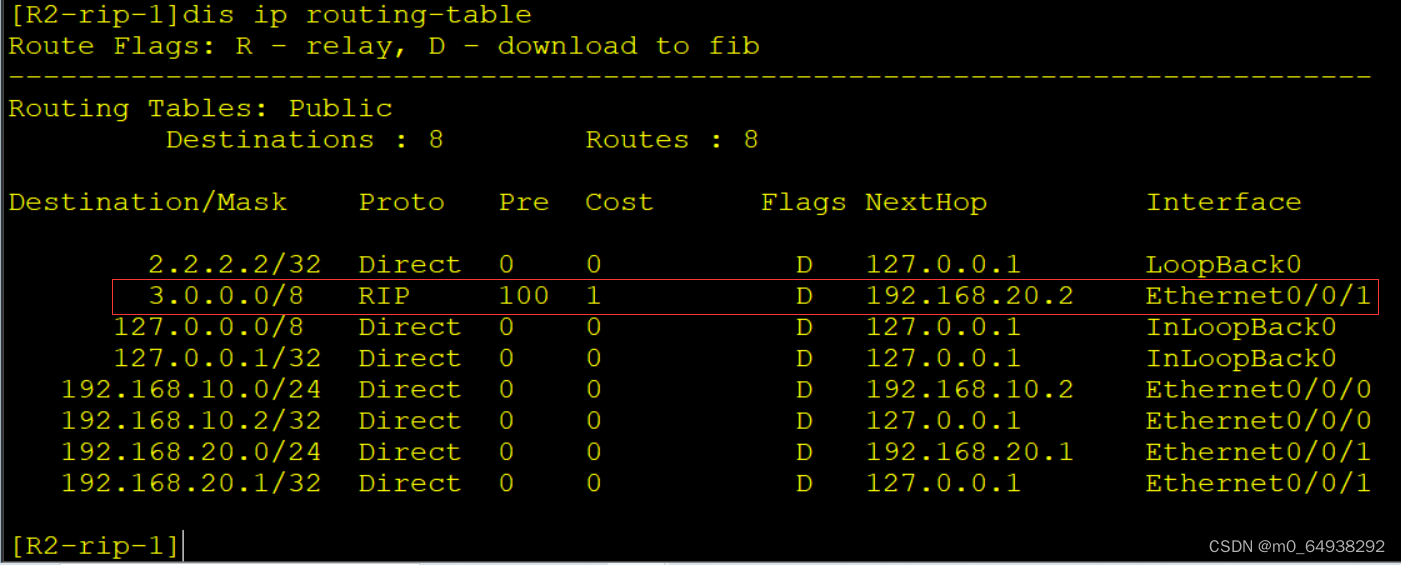Click 'Direct' in the 2.2.2.2/32 row
Viewport: 1401px width, 565px height.
click(410, 265)
